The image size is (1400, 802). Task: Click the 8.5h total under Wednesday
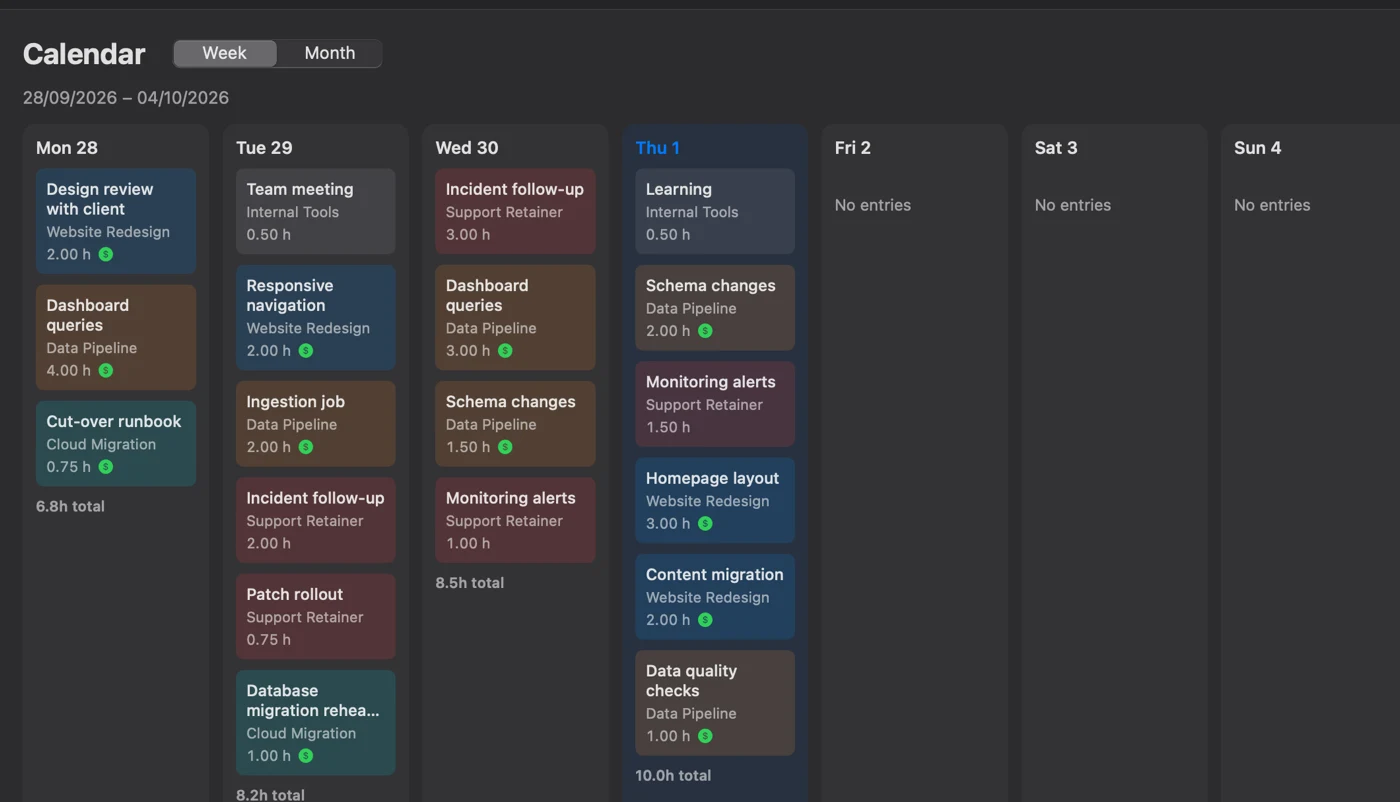(x=470, y=582)
